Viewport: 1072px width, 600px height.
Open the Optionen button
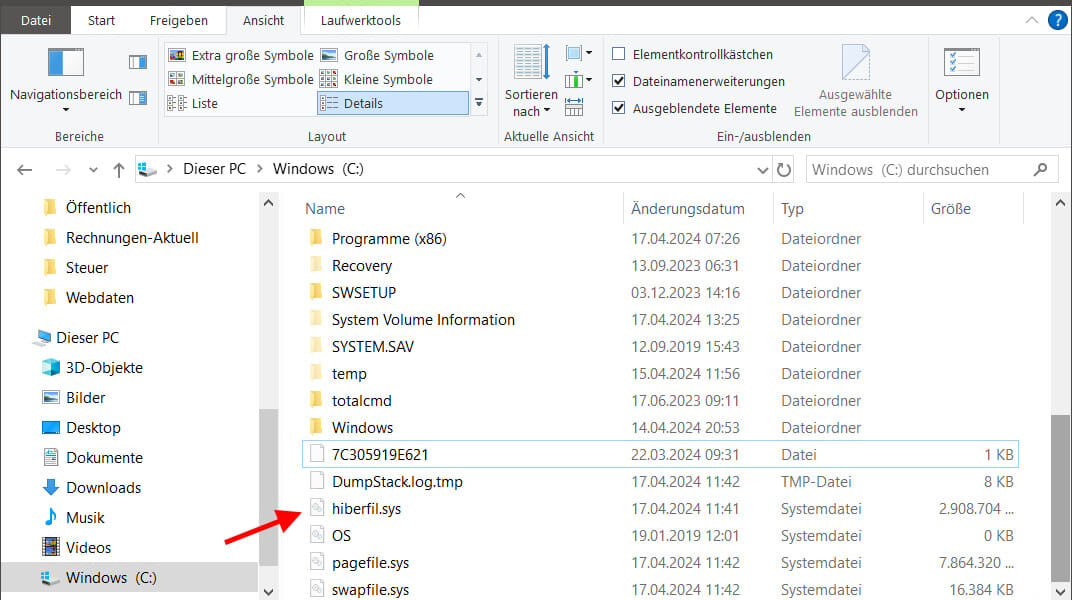962,80
